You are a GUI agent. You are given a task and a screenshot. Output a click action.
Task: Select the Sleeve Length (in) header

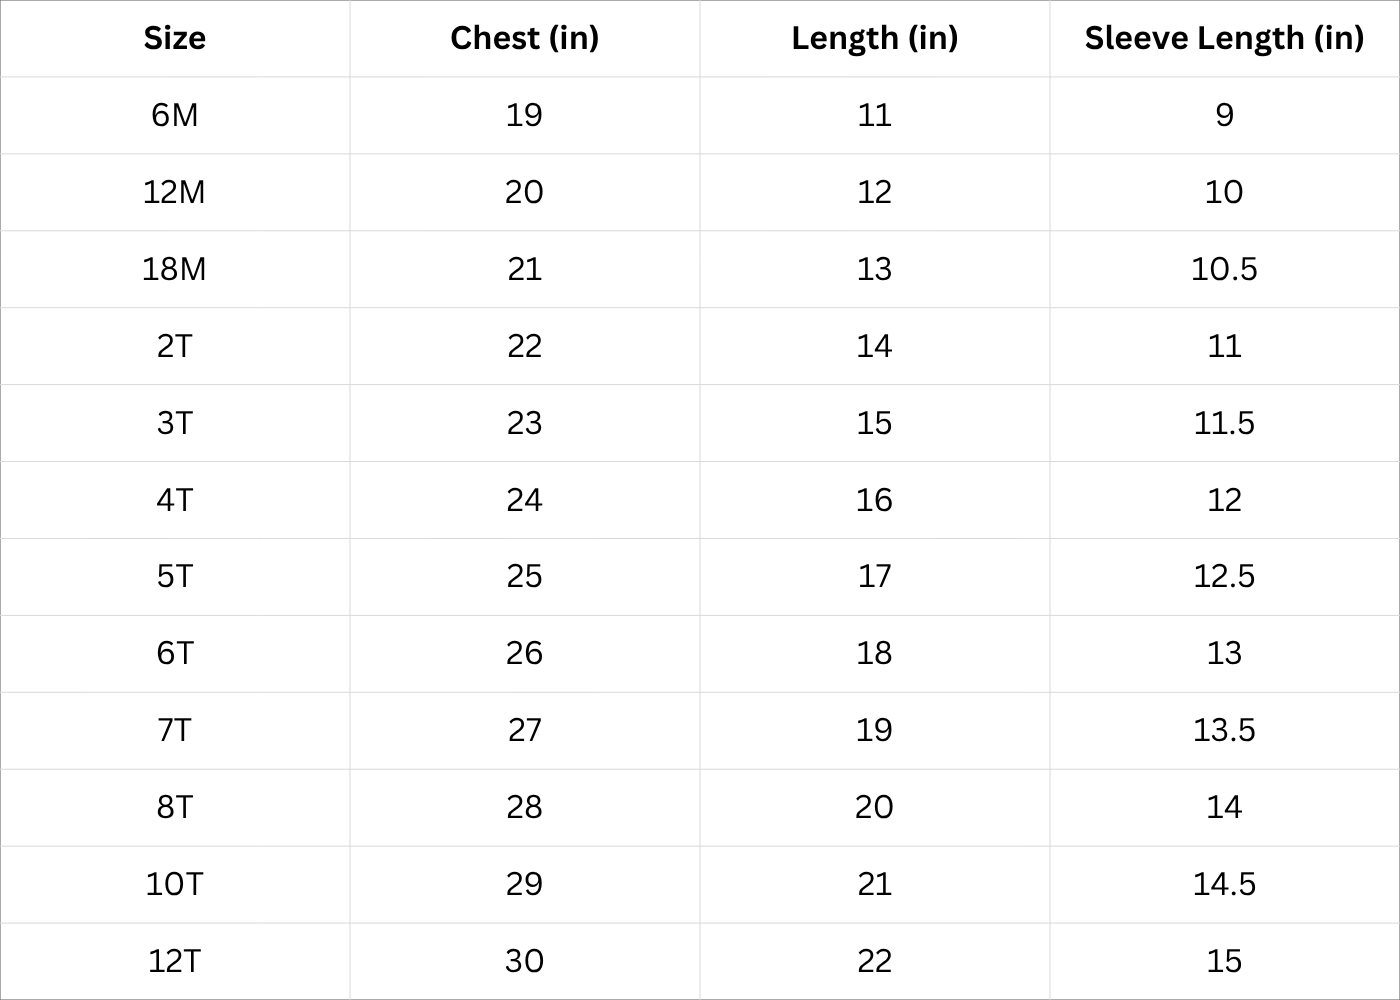(1224, 38)
